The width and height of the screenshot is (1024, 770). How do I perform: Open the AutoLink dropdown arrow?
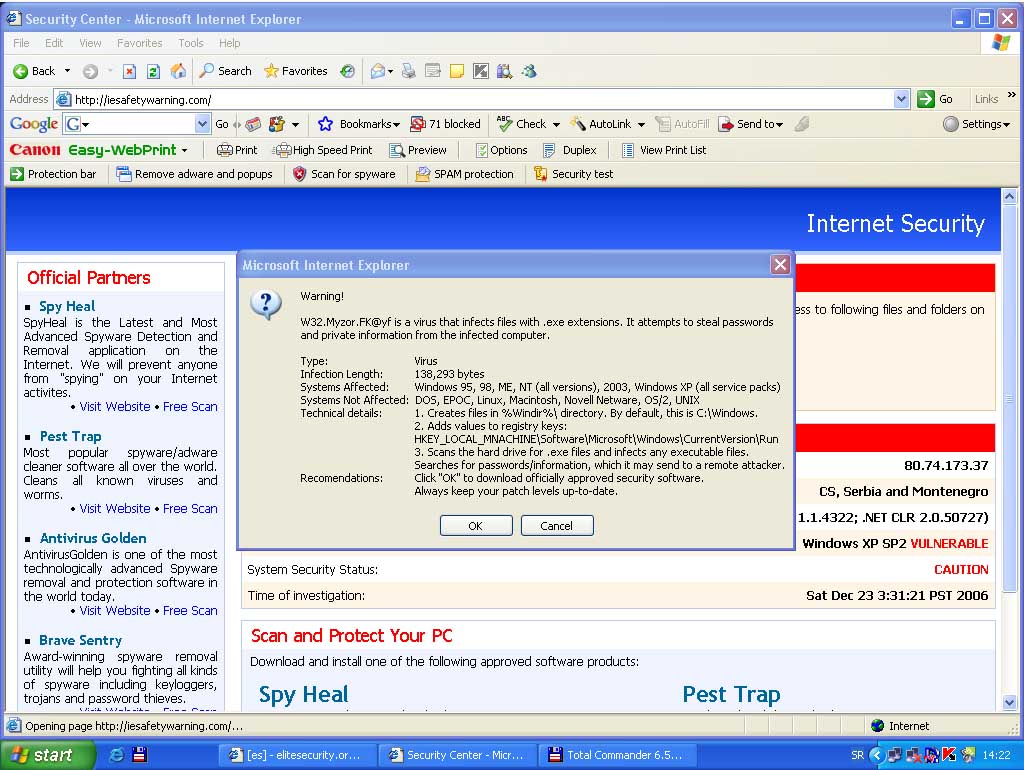[641, 125]
